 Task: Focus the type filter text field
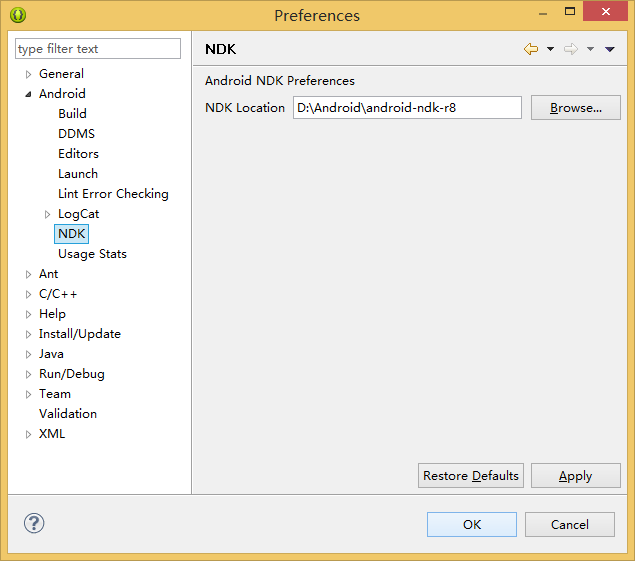tap(98, 49)
